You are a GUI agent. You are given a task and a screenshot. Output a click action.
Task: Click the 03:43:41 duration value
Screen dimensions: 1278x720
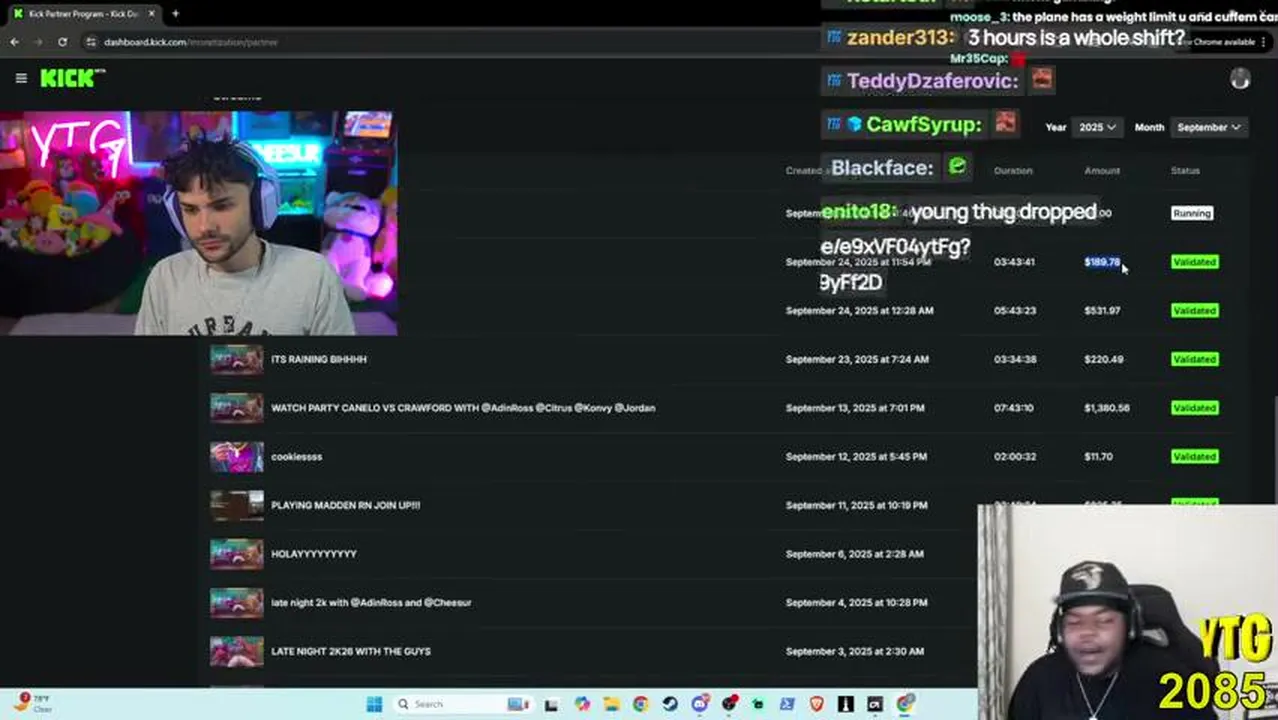(1014, 262)
